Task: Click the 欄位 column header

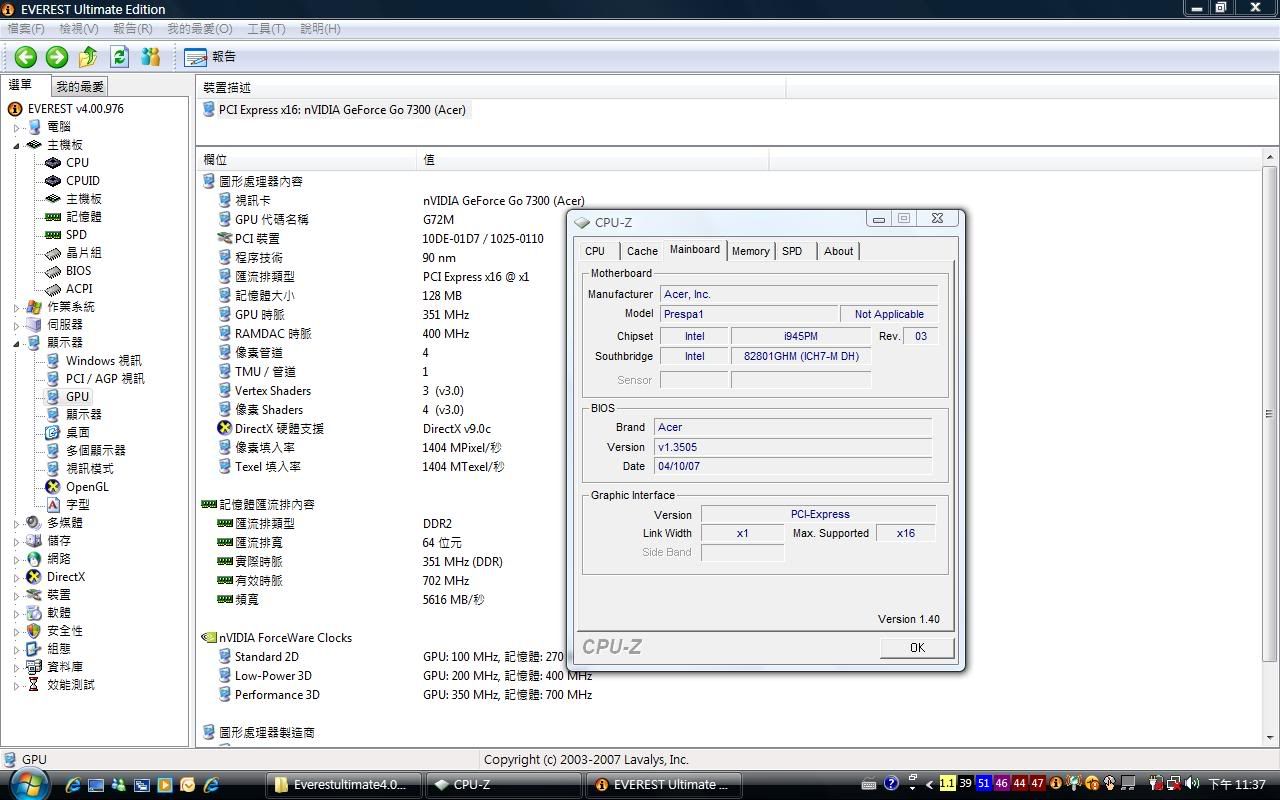Action: point(306,159)
